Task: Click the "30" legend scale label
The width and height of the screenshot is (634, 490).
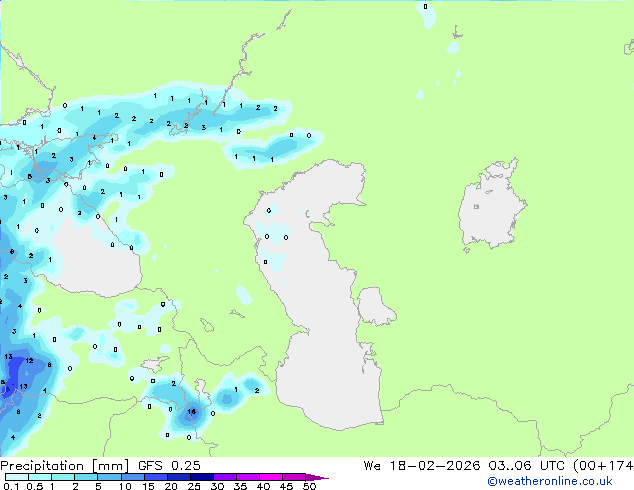Action: click(217, 486)
